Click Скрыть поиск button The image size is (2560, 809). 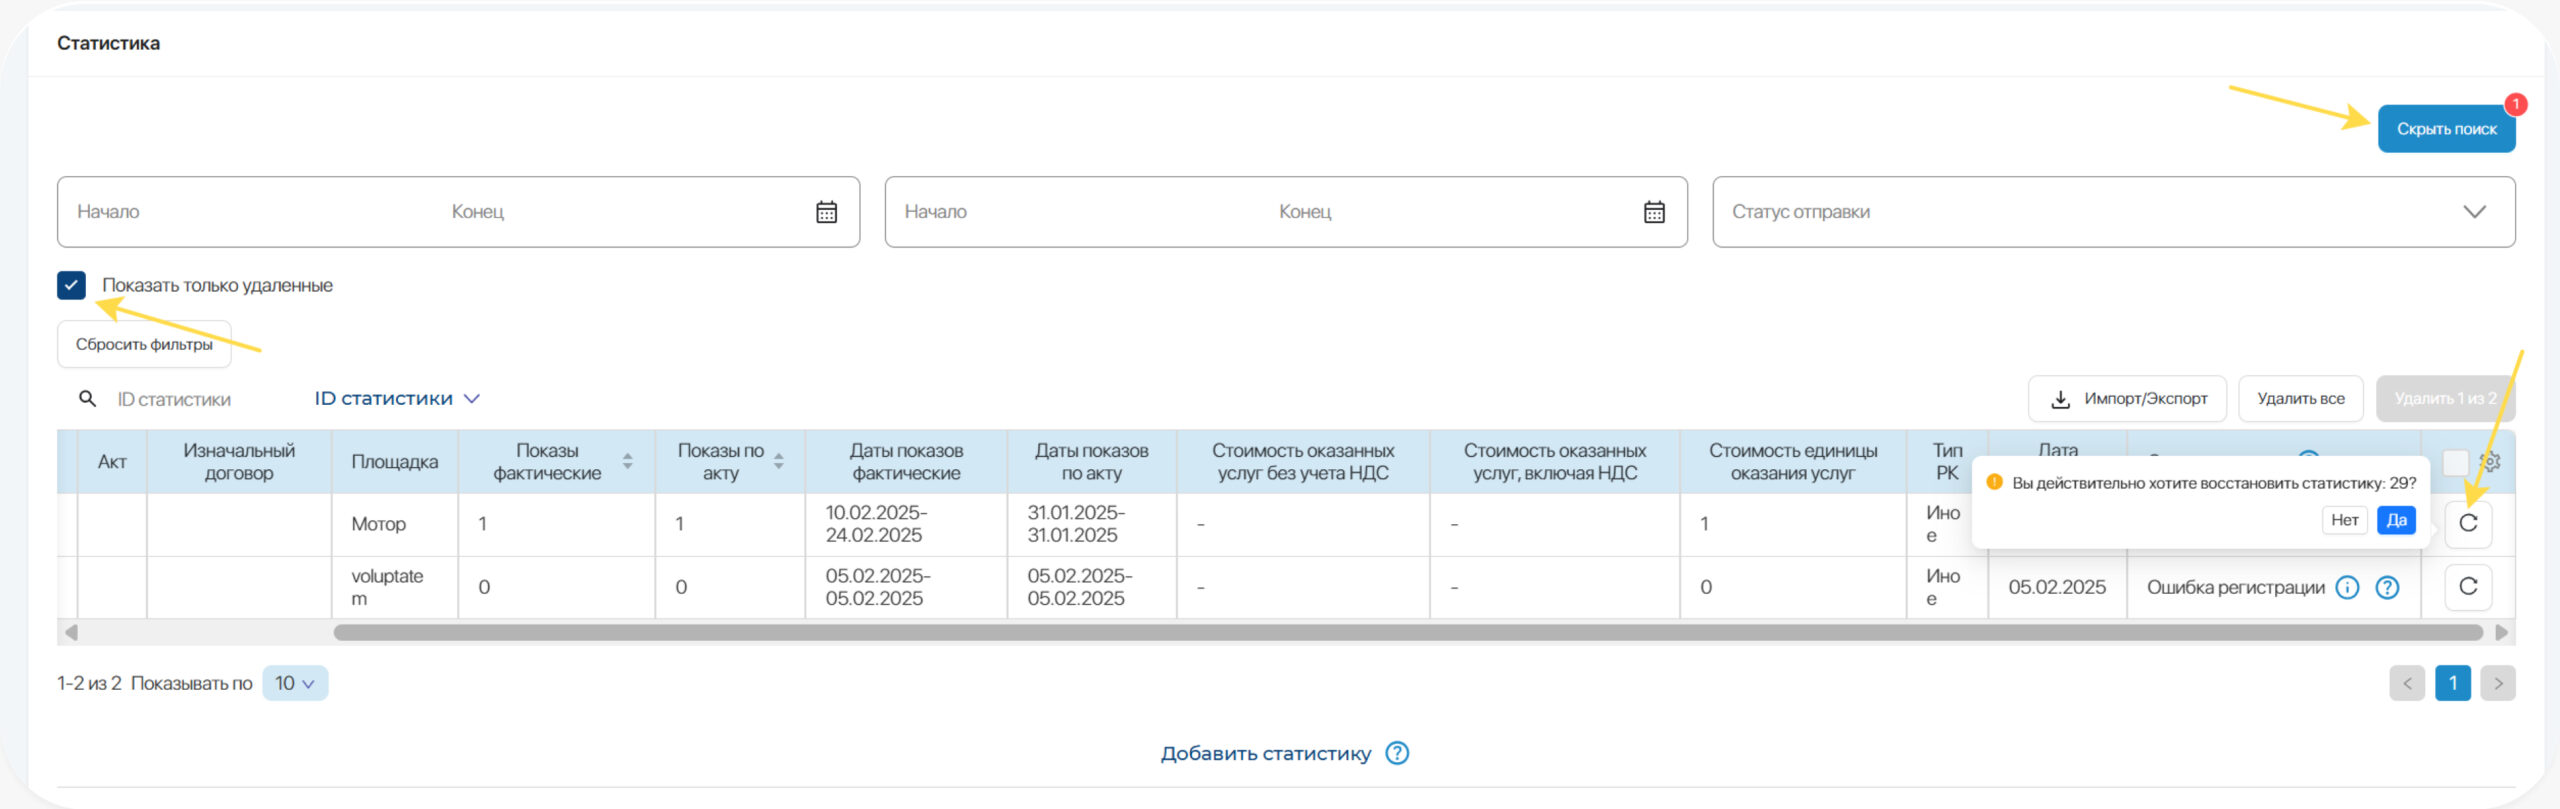point(2446,129)
